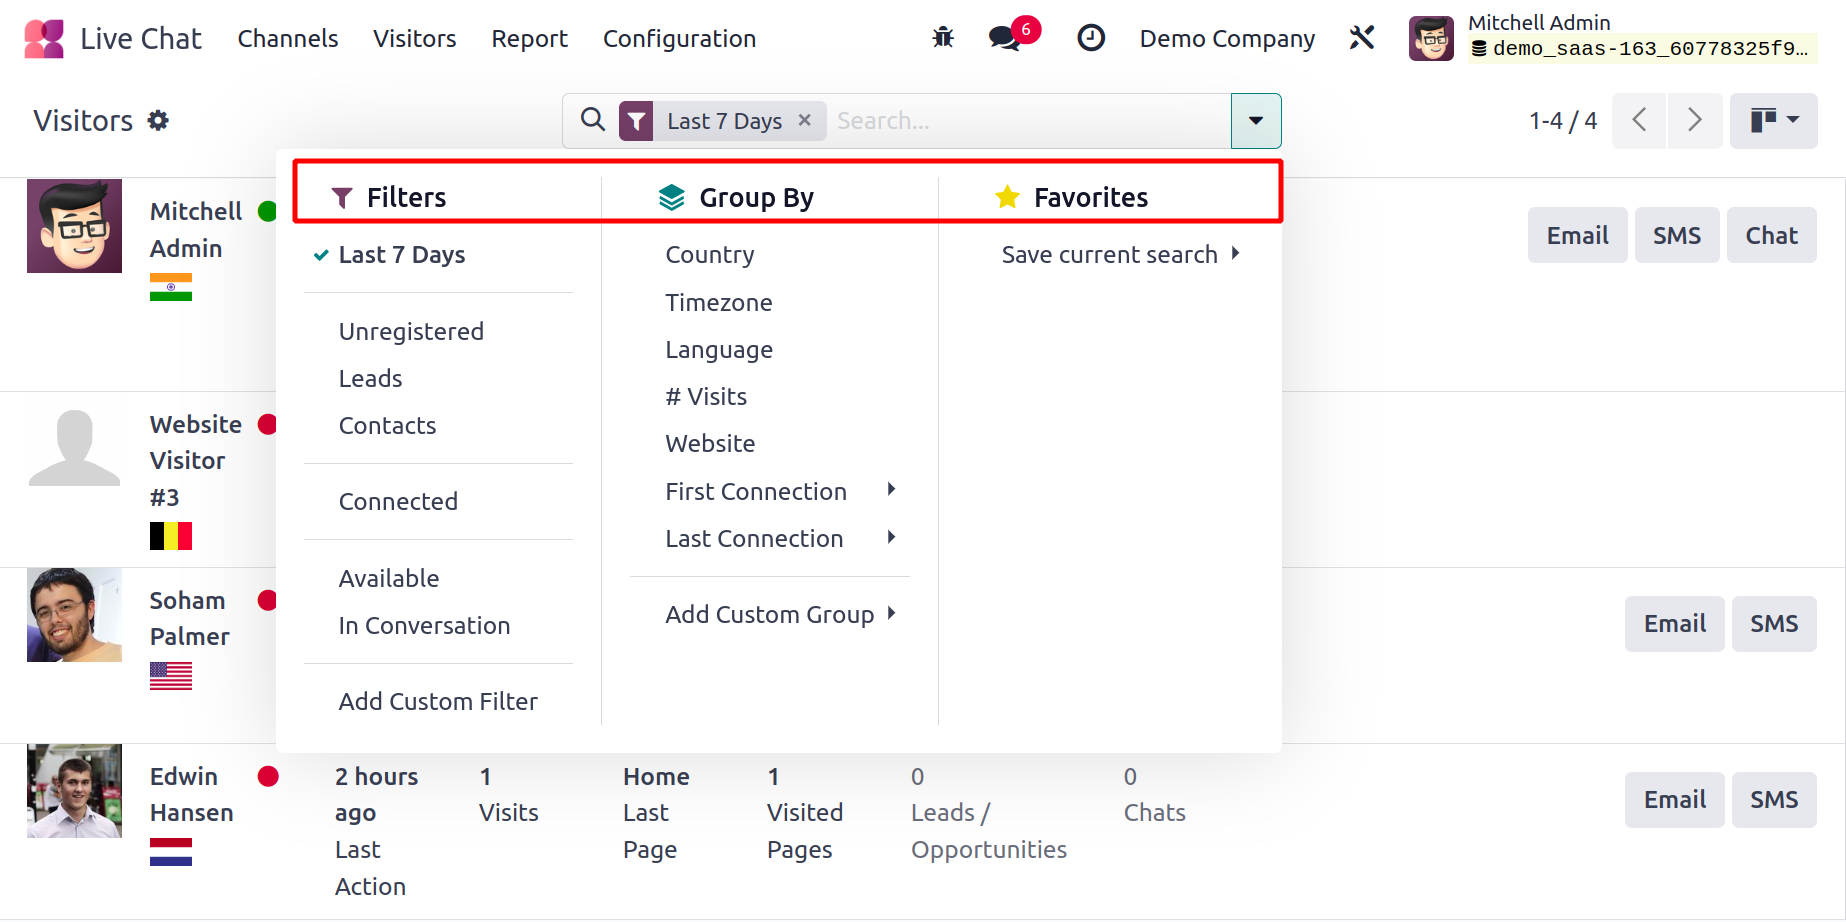Click the wrench and screwdriver tools icon
This screenshot has height=922, width=1846.
1362,38
